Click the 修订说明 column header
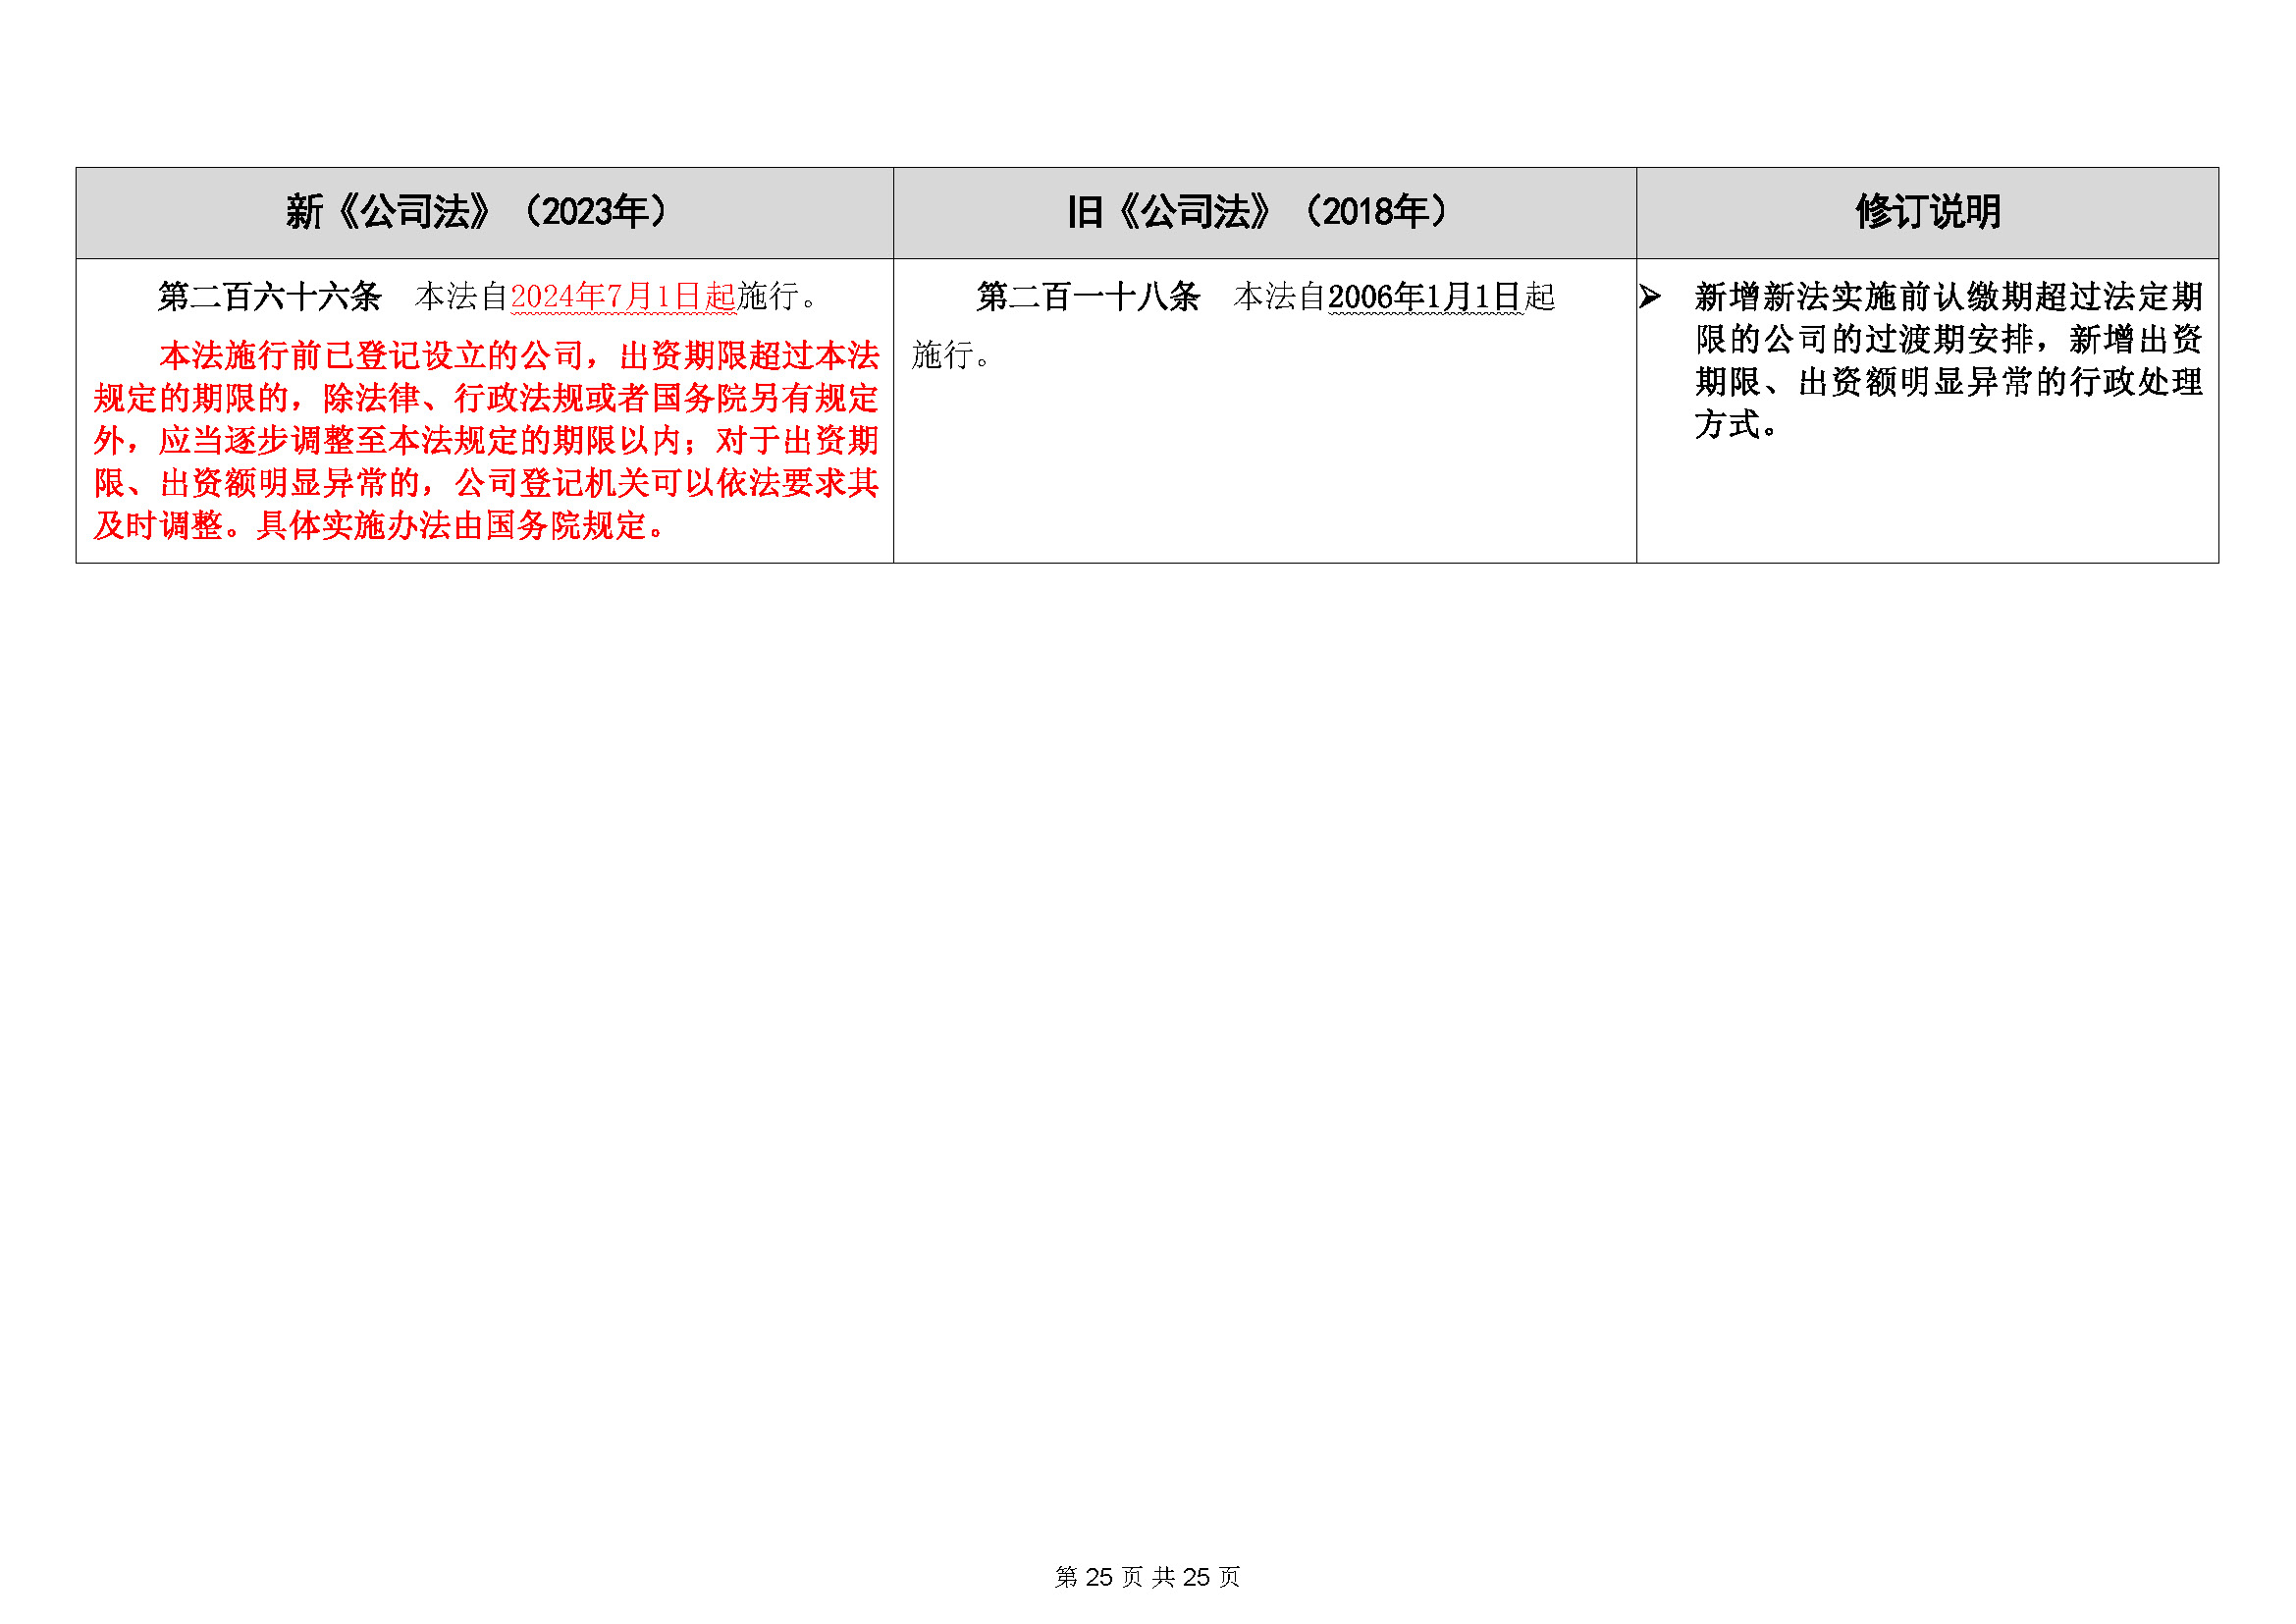The image size is (2296, 1624). click(x=1926, y=212)
